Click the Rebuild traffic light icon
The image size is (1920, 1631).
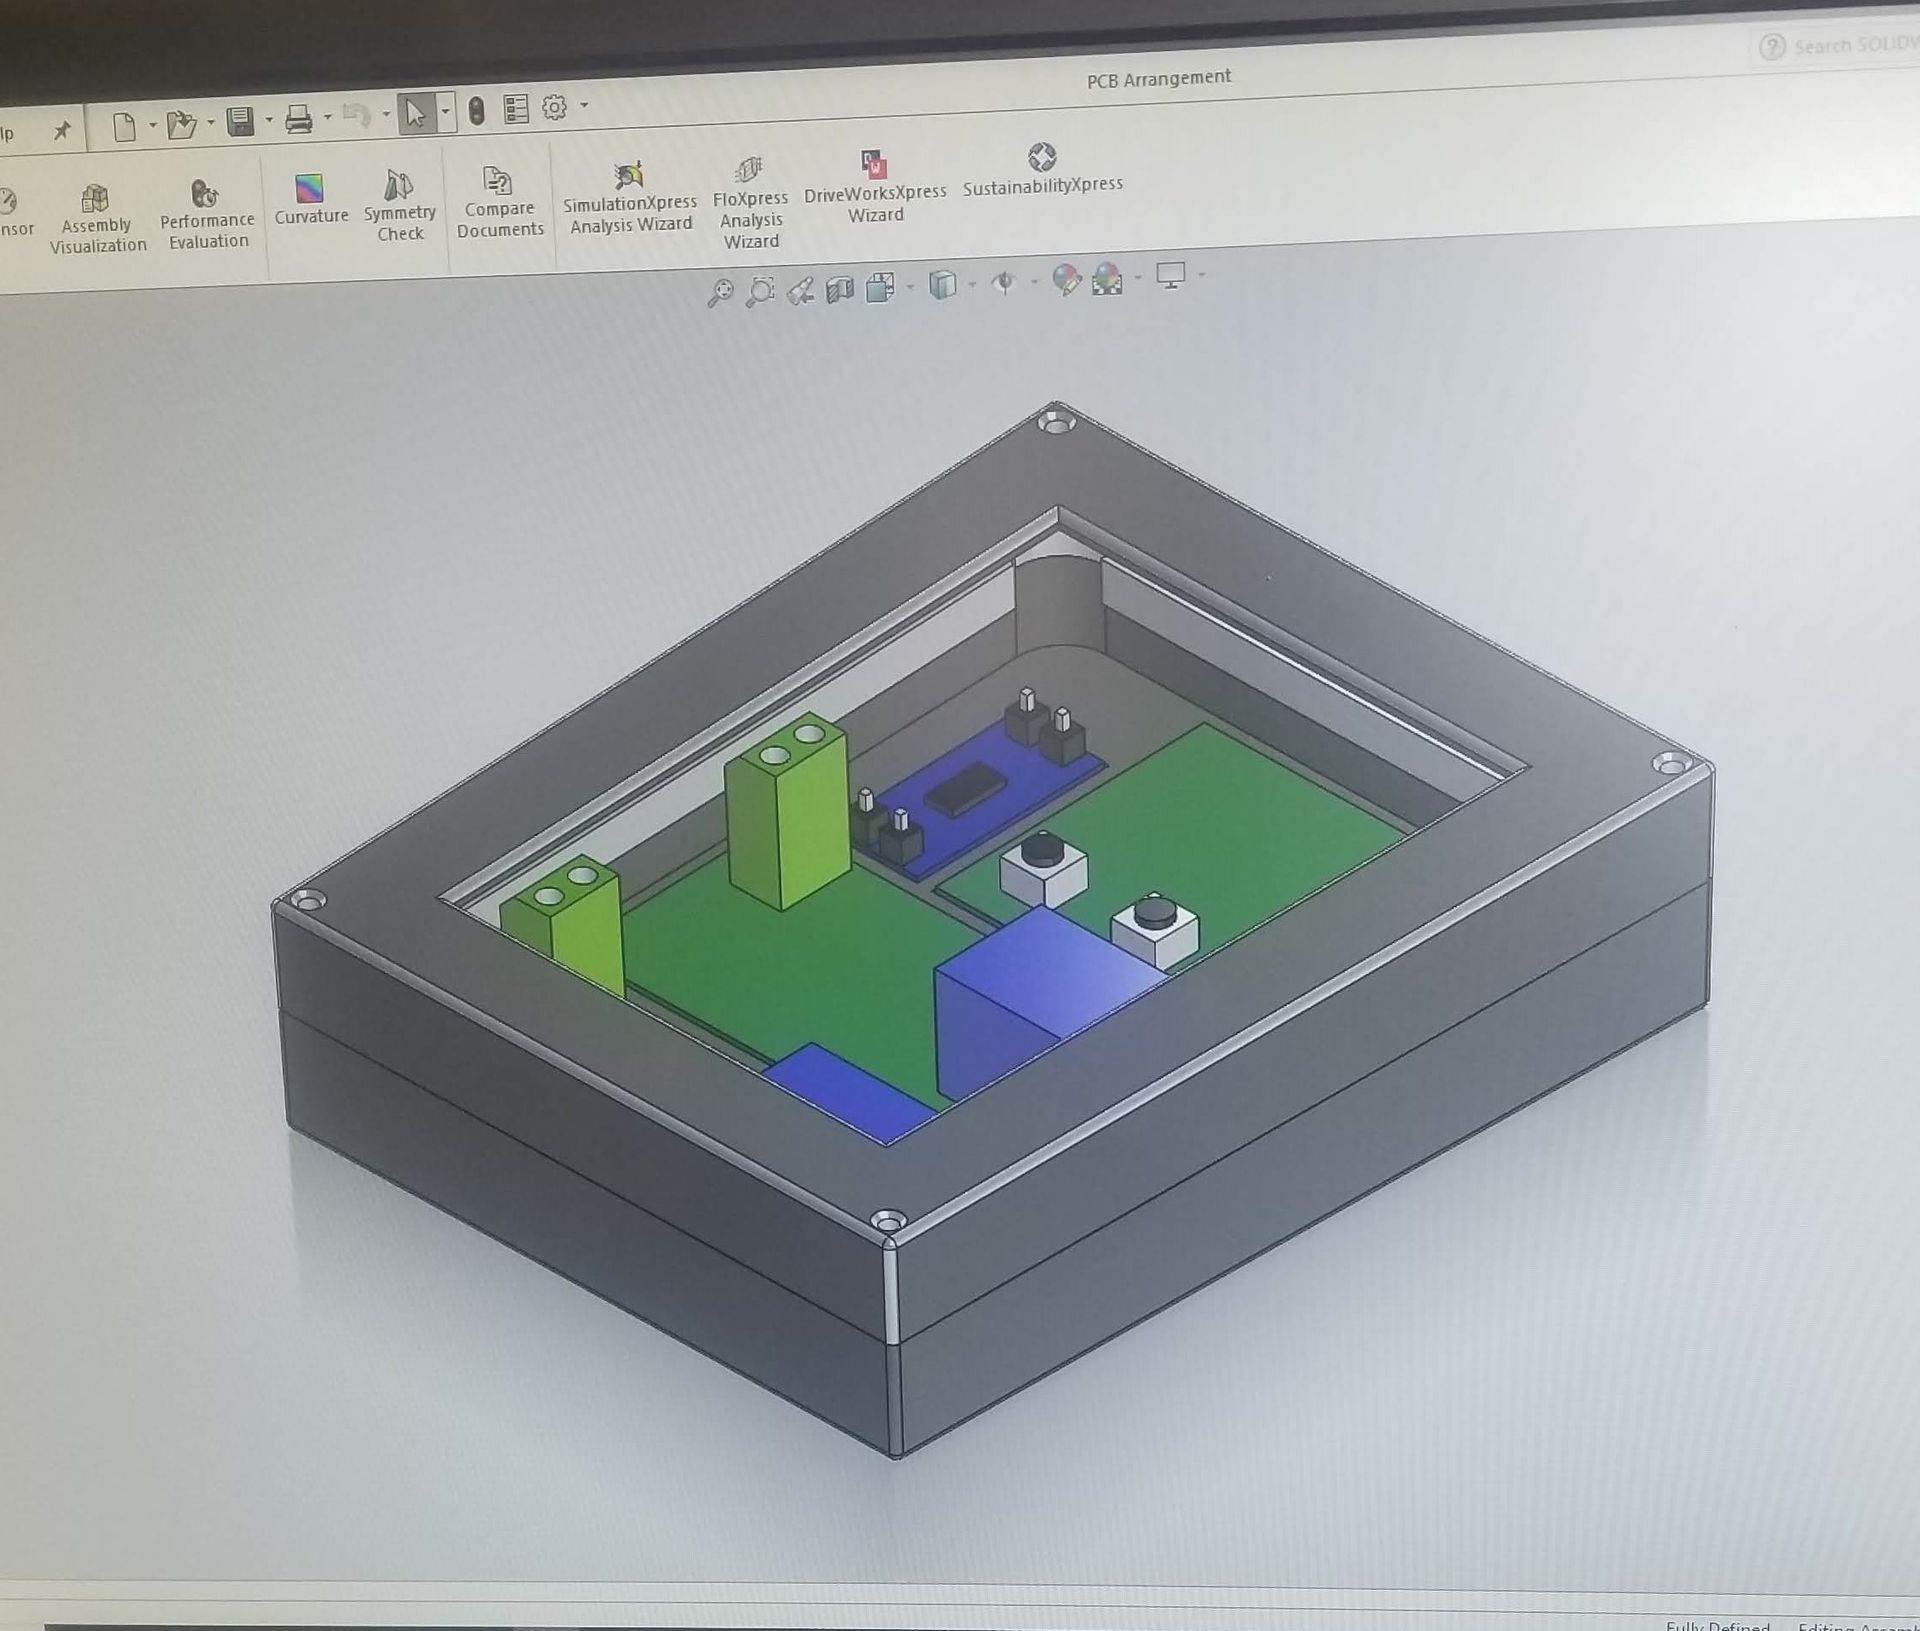tap(477, 111)
